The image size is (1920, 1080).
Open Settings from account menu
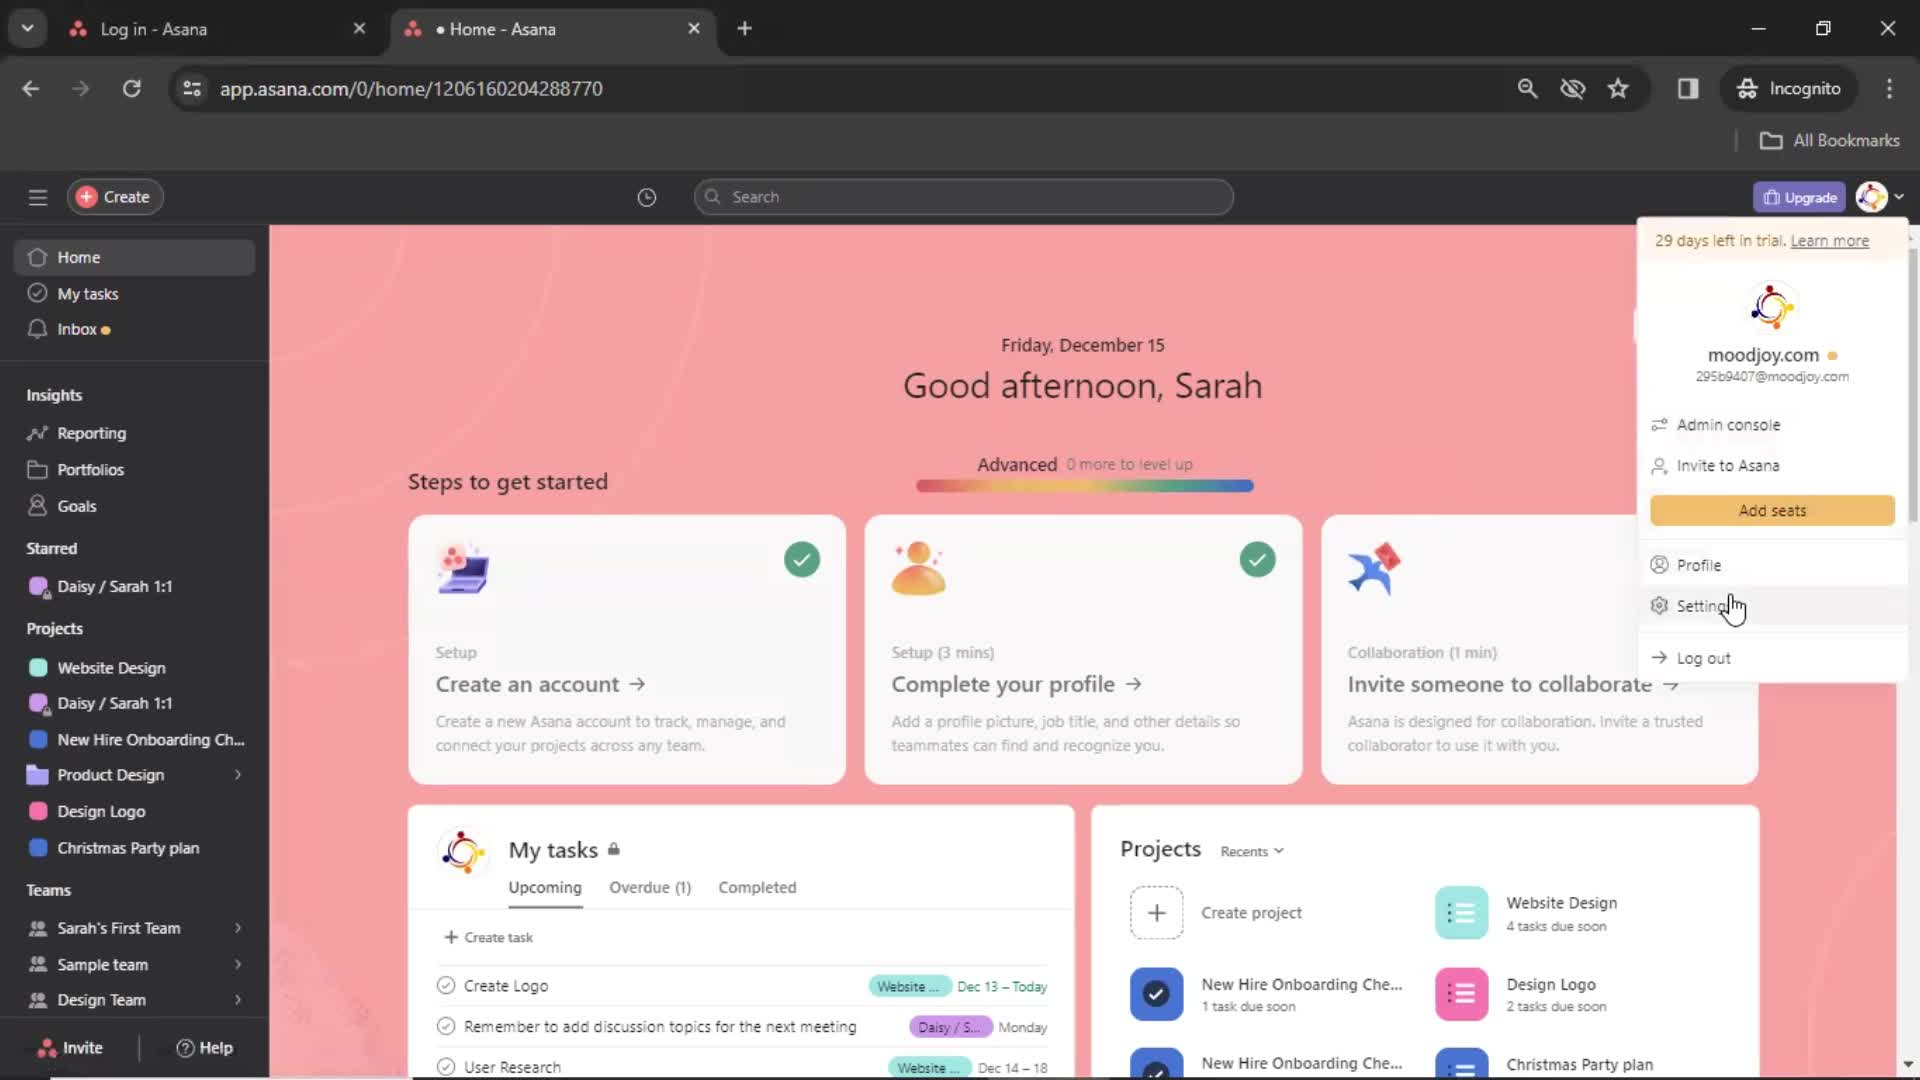(1772, 606)
